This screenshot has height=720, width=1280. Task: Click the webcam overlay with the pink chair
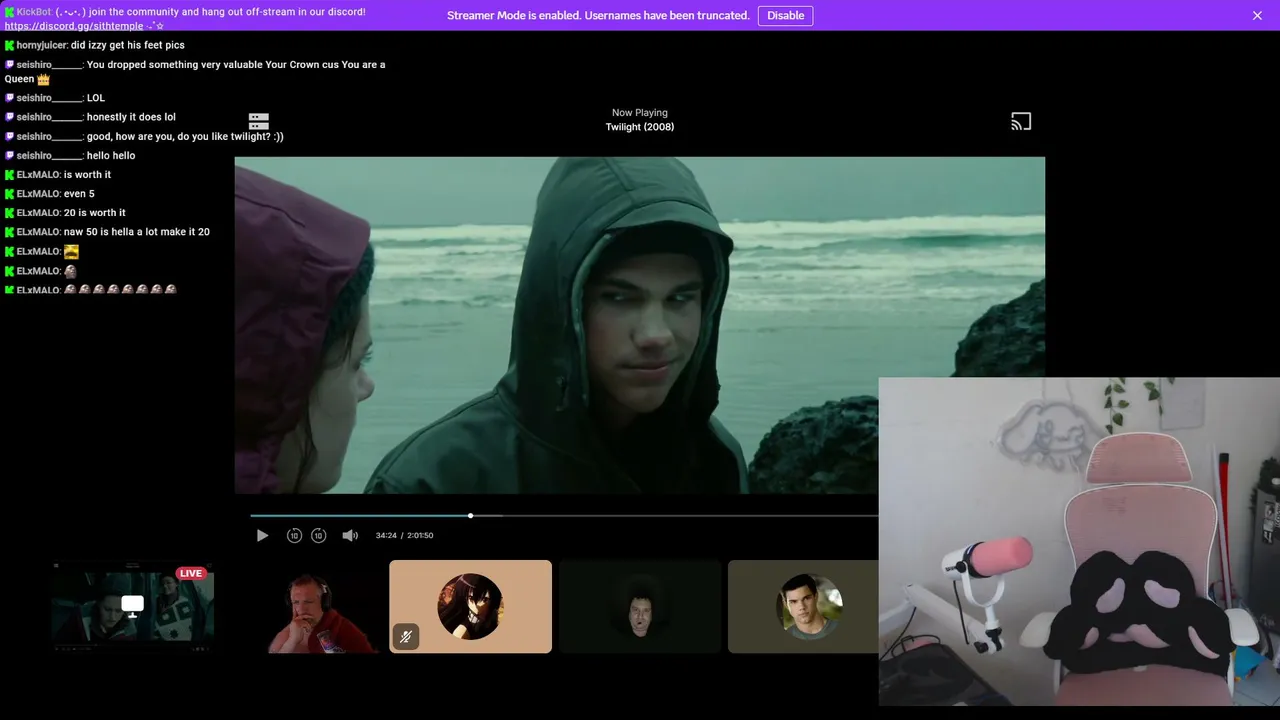1079,542
